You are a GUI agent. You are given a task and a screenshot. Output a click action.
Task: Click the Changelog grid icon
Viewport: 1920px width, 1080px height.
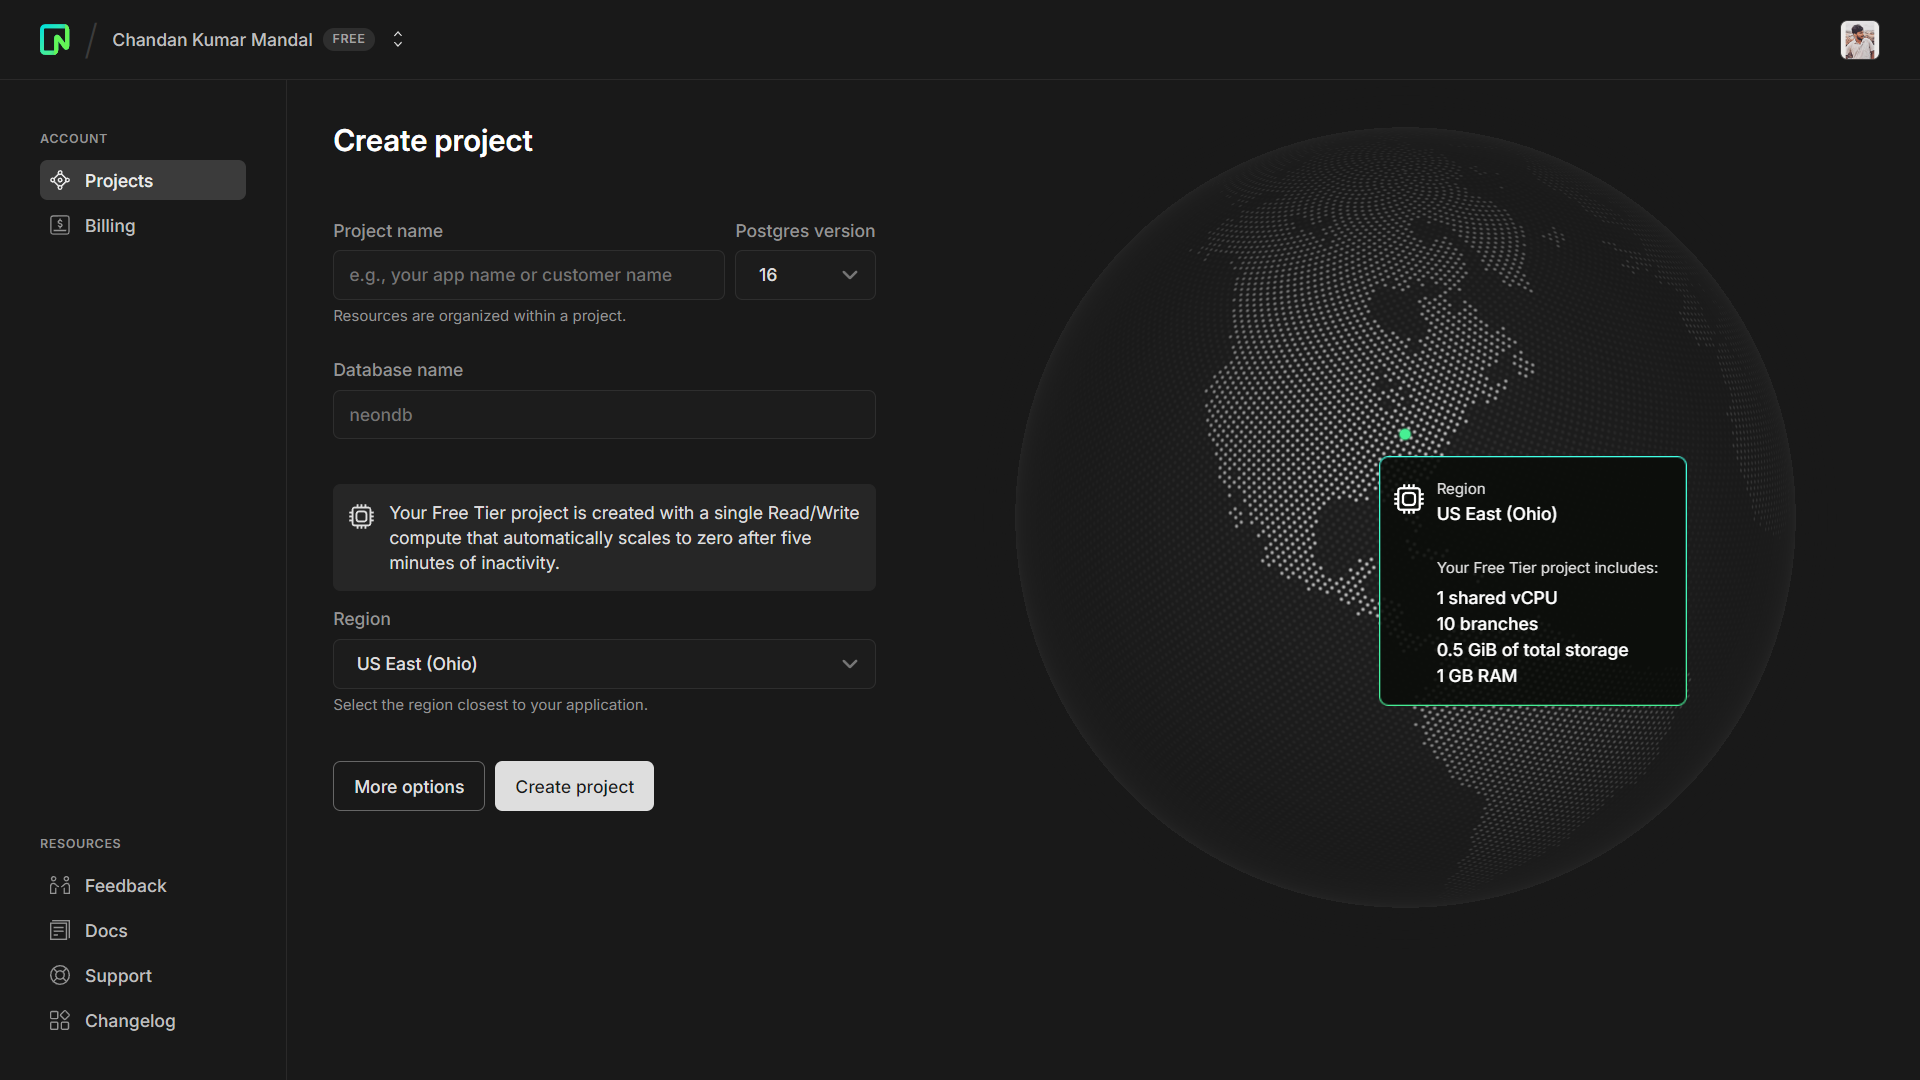(60, 1020)
